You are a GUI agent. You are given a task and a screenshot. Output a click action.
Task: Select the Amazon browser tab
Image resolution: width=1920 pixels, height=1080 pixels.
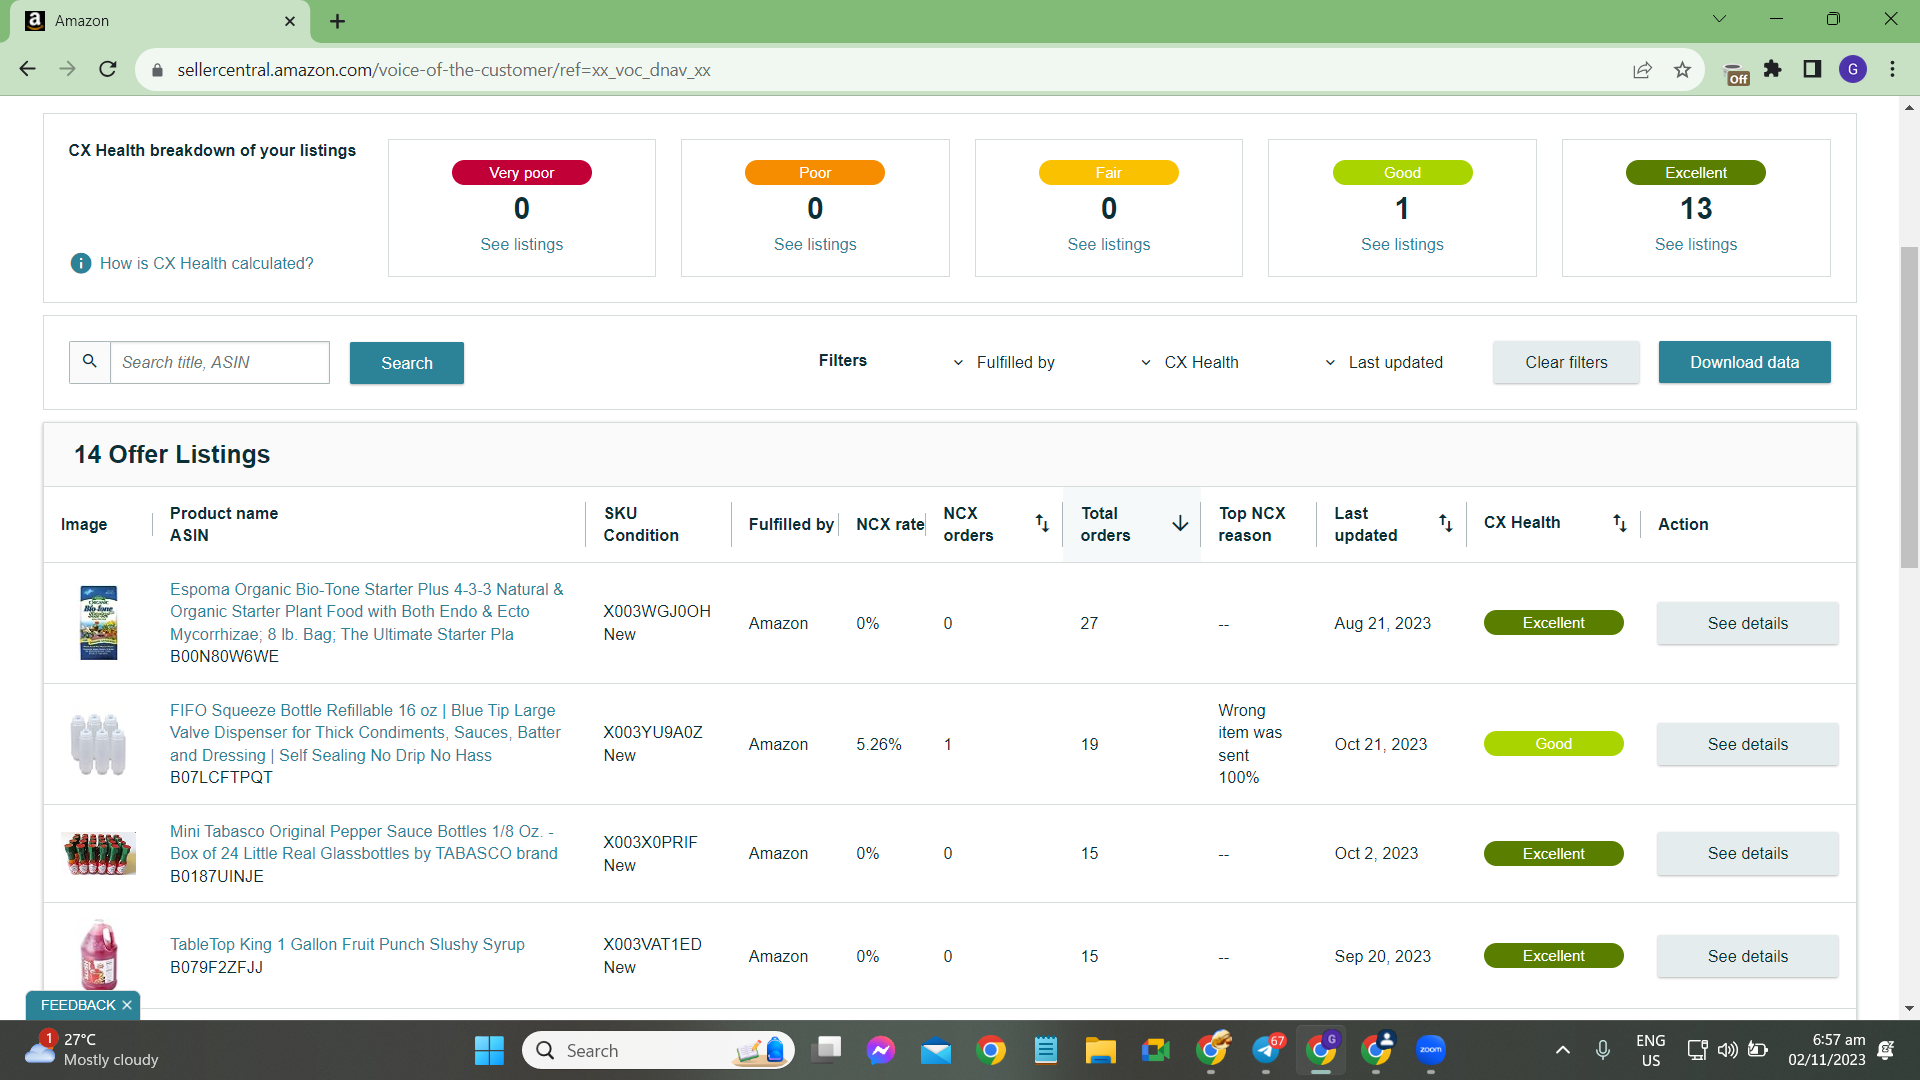(160, 21)
